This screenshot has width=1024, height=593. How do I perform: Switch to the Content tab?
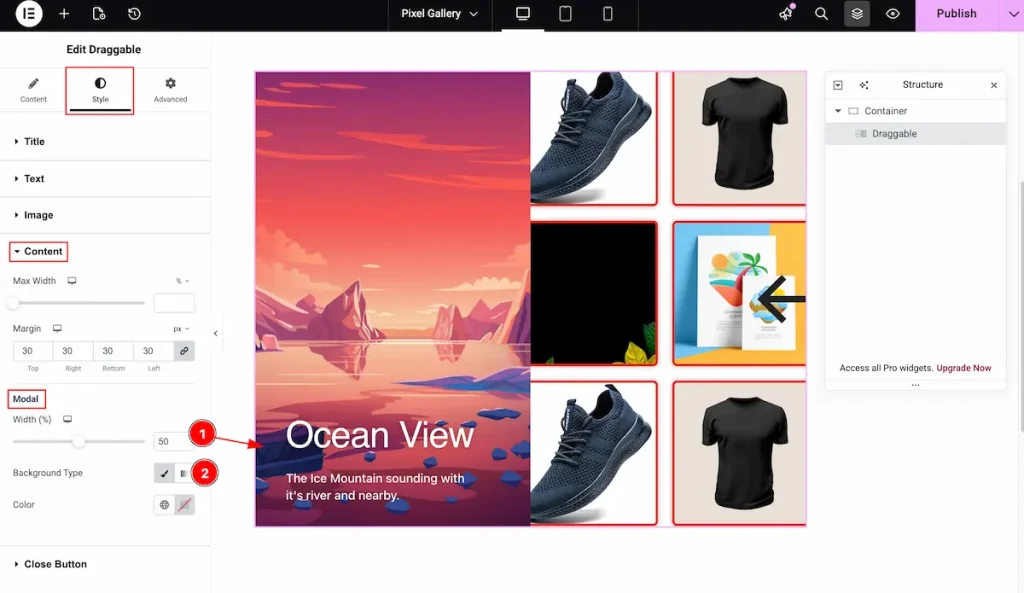33,90
